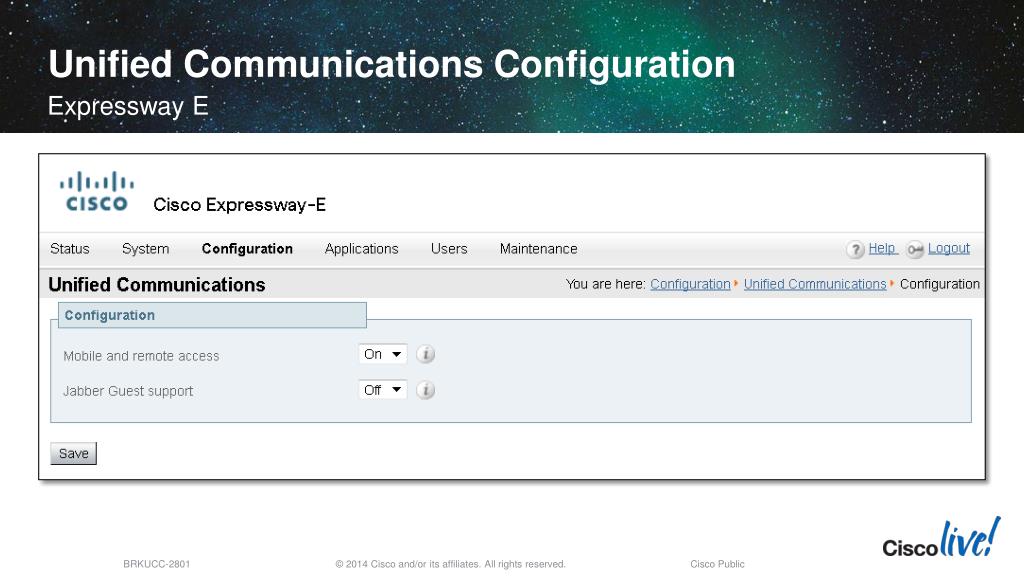Click the Expressway E slide subtitle
This screenshot has height=576, width=1024.
point(128,106)
